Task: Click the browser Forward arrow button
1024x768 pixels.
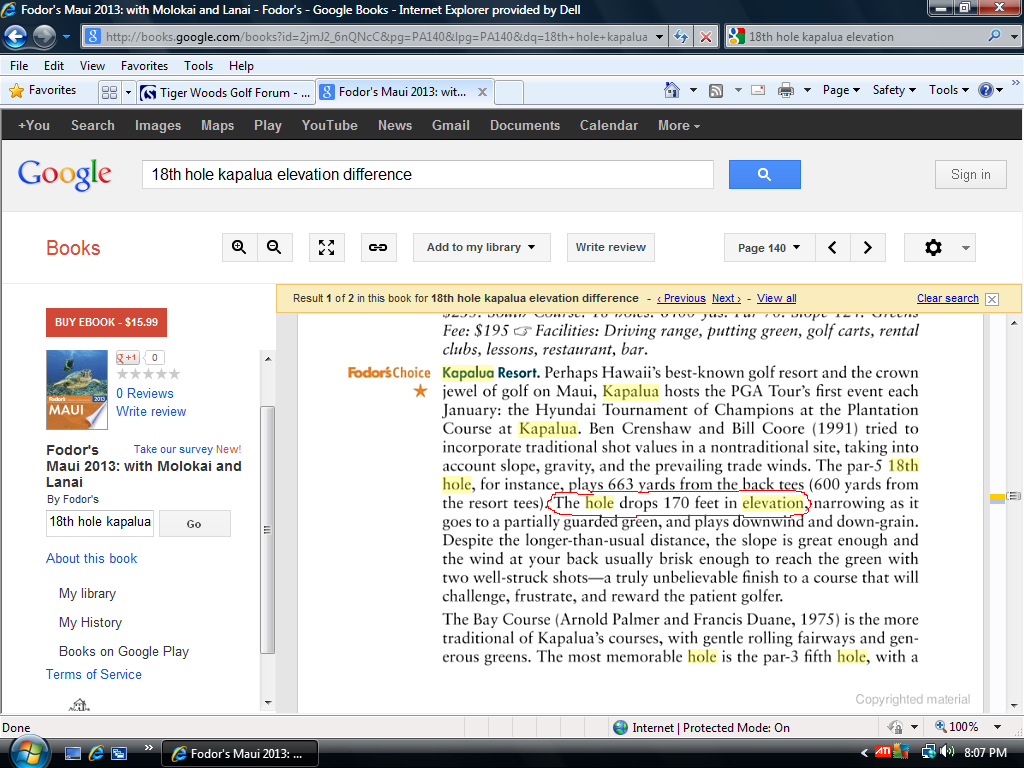Action: coord(44,37)
